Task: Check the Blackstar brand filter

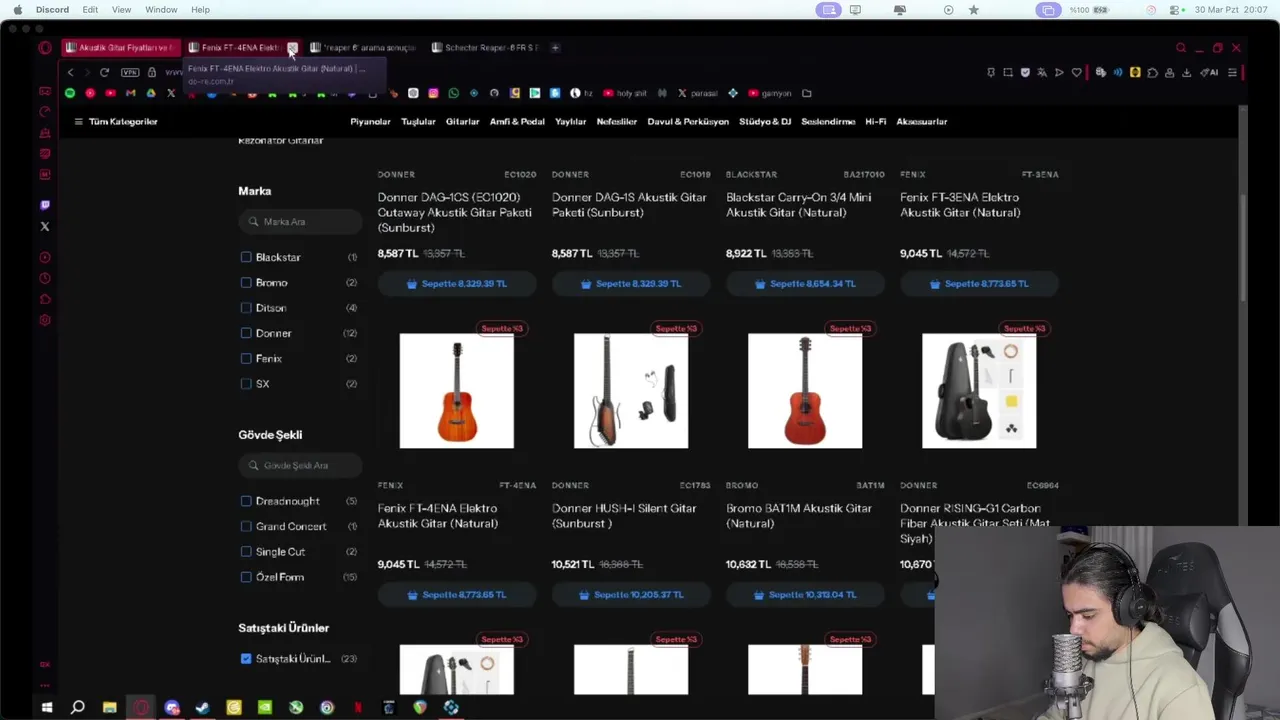Action: click(246, 257)
